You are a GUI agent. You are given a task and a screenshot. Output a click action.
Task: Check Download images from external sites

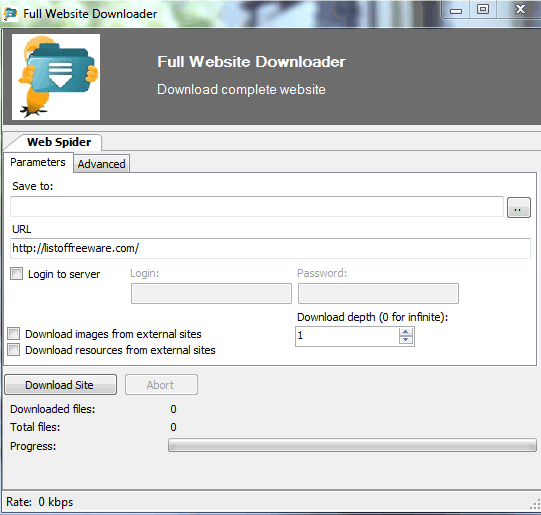point(14,334)
